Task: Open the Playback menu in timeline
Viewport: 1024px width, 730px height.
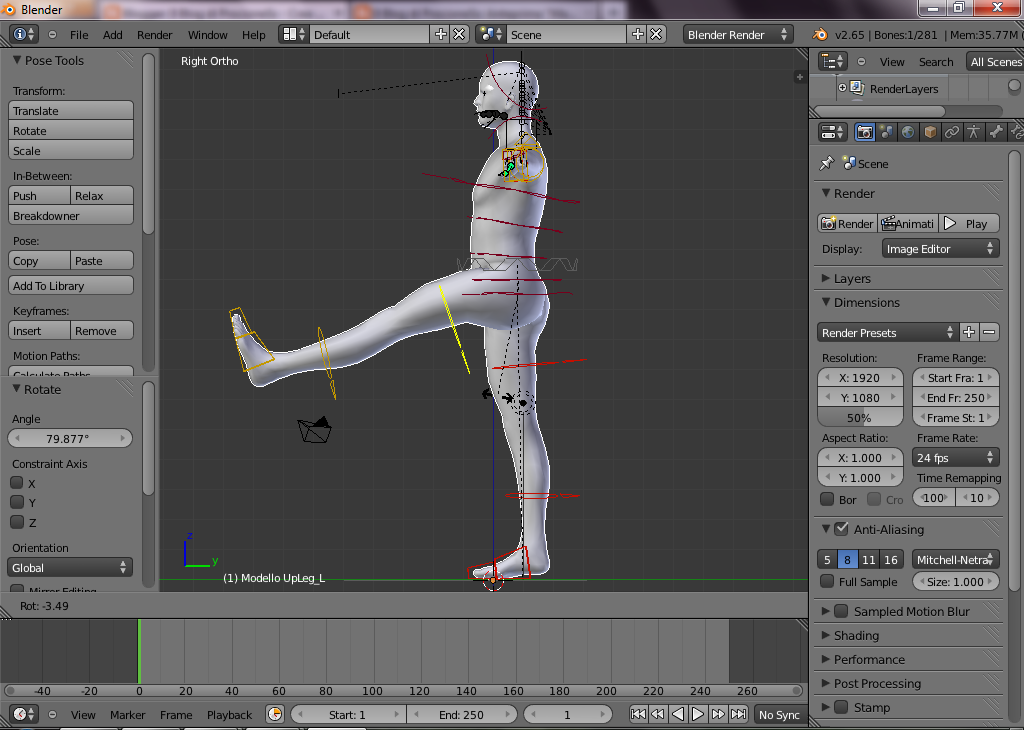Action: click(229, 714)
